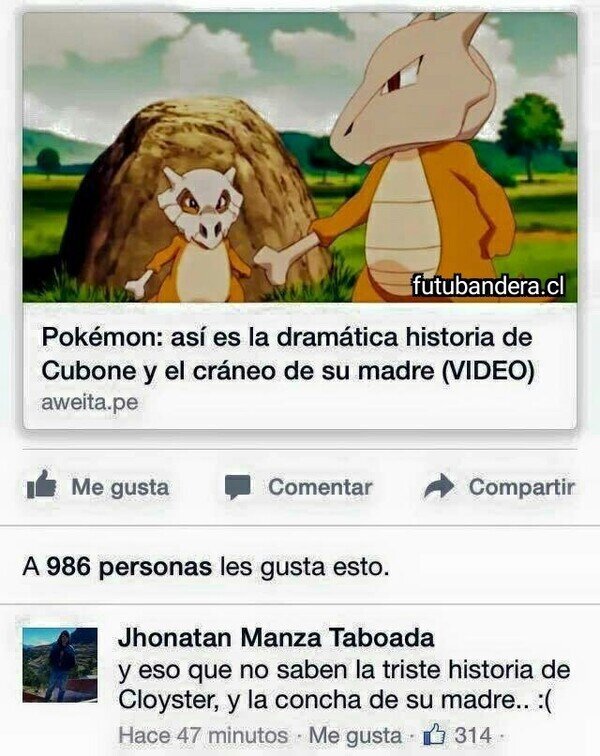
Task: View the 986 personas likes list
Action: (129, 567)
